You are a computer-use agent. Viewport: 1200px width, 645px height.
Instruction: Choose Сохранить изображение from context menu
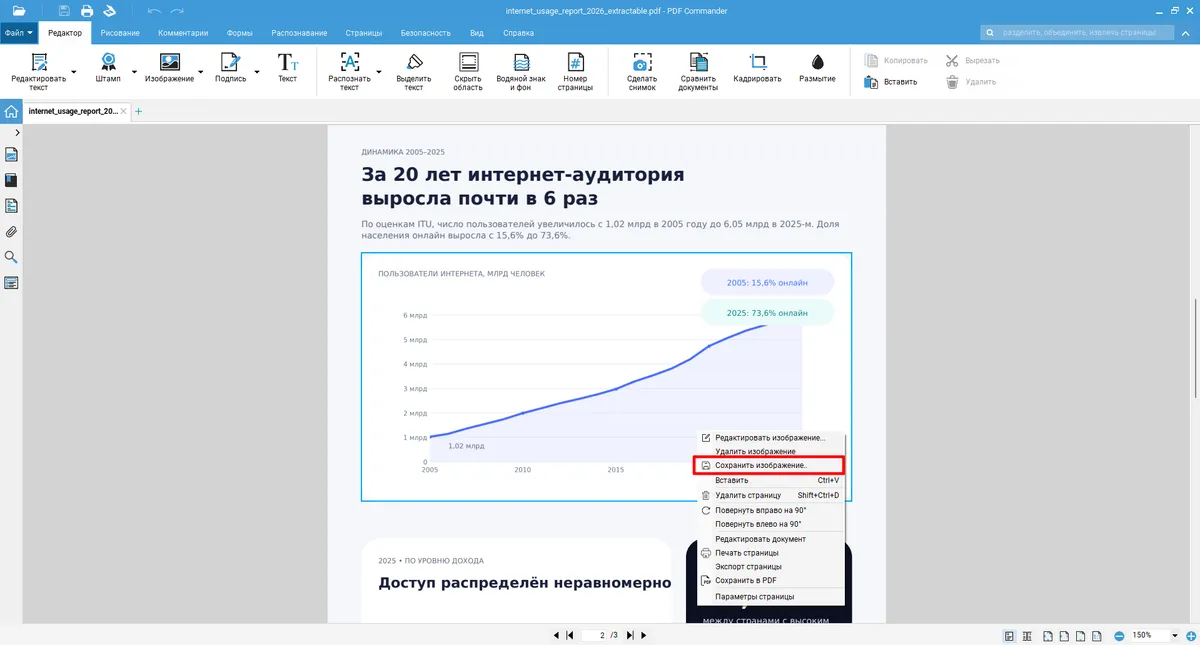768,466
